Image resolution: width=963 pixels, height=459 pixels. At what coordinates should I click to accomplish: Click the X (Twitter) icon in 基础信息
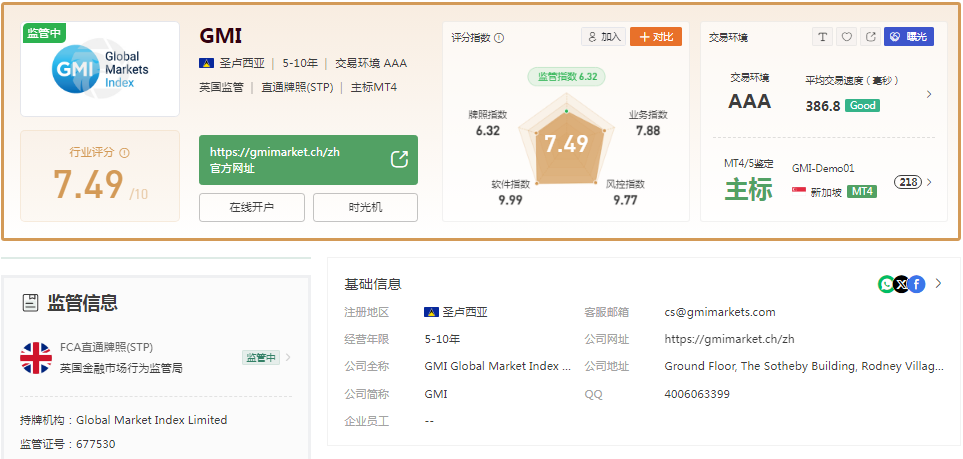pos(901,284)
